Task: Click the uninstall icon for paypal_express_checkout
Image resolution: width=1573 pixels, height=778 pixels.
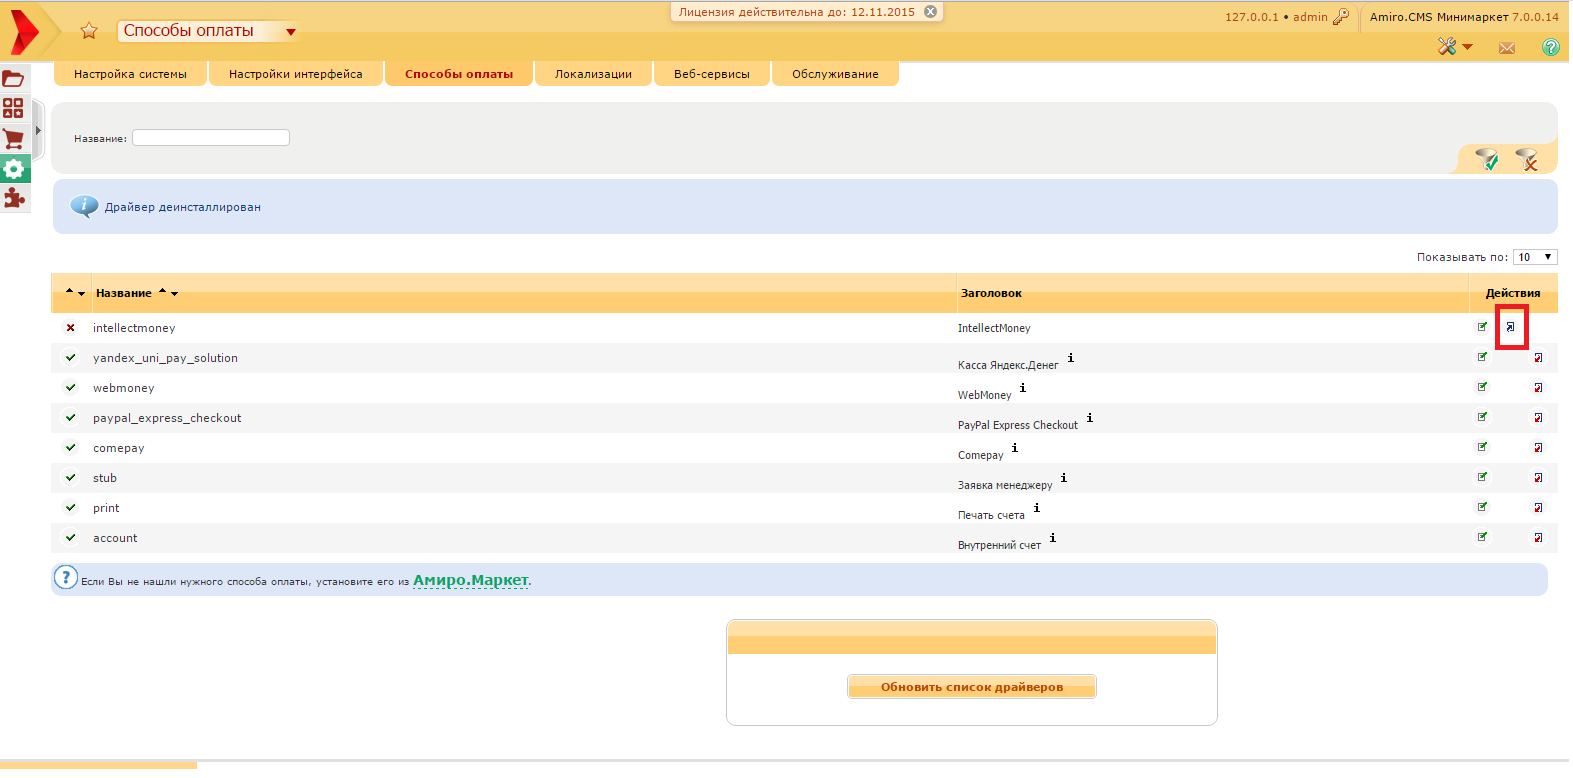Action: pos(1538,418)
